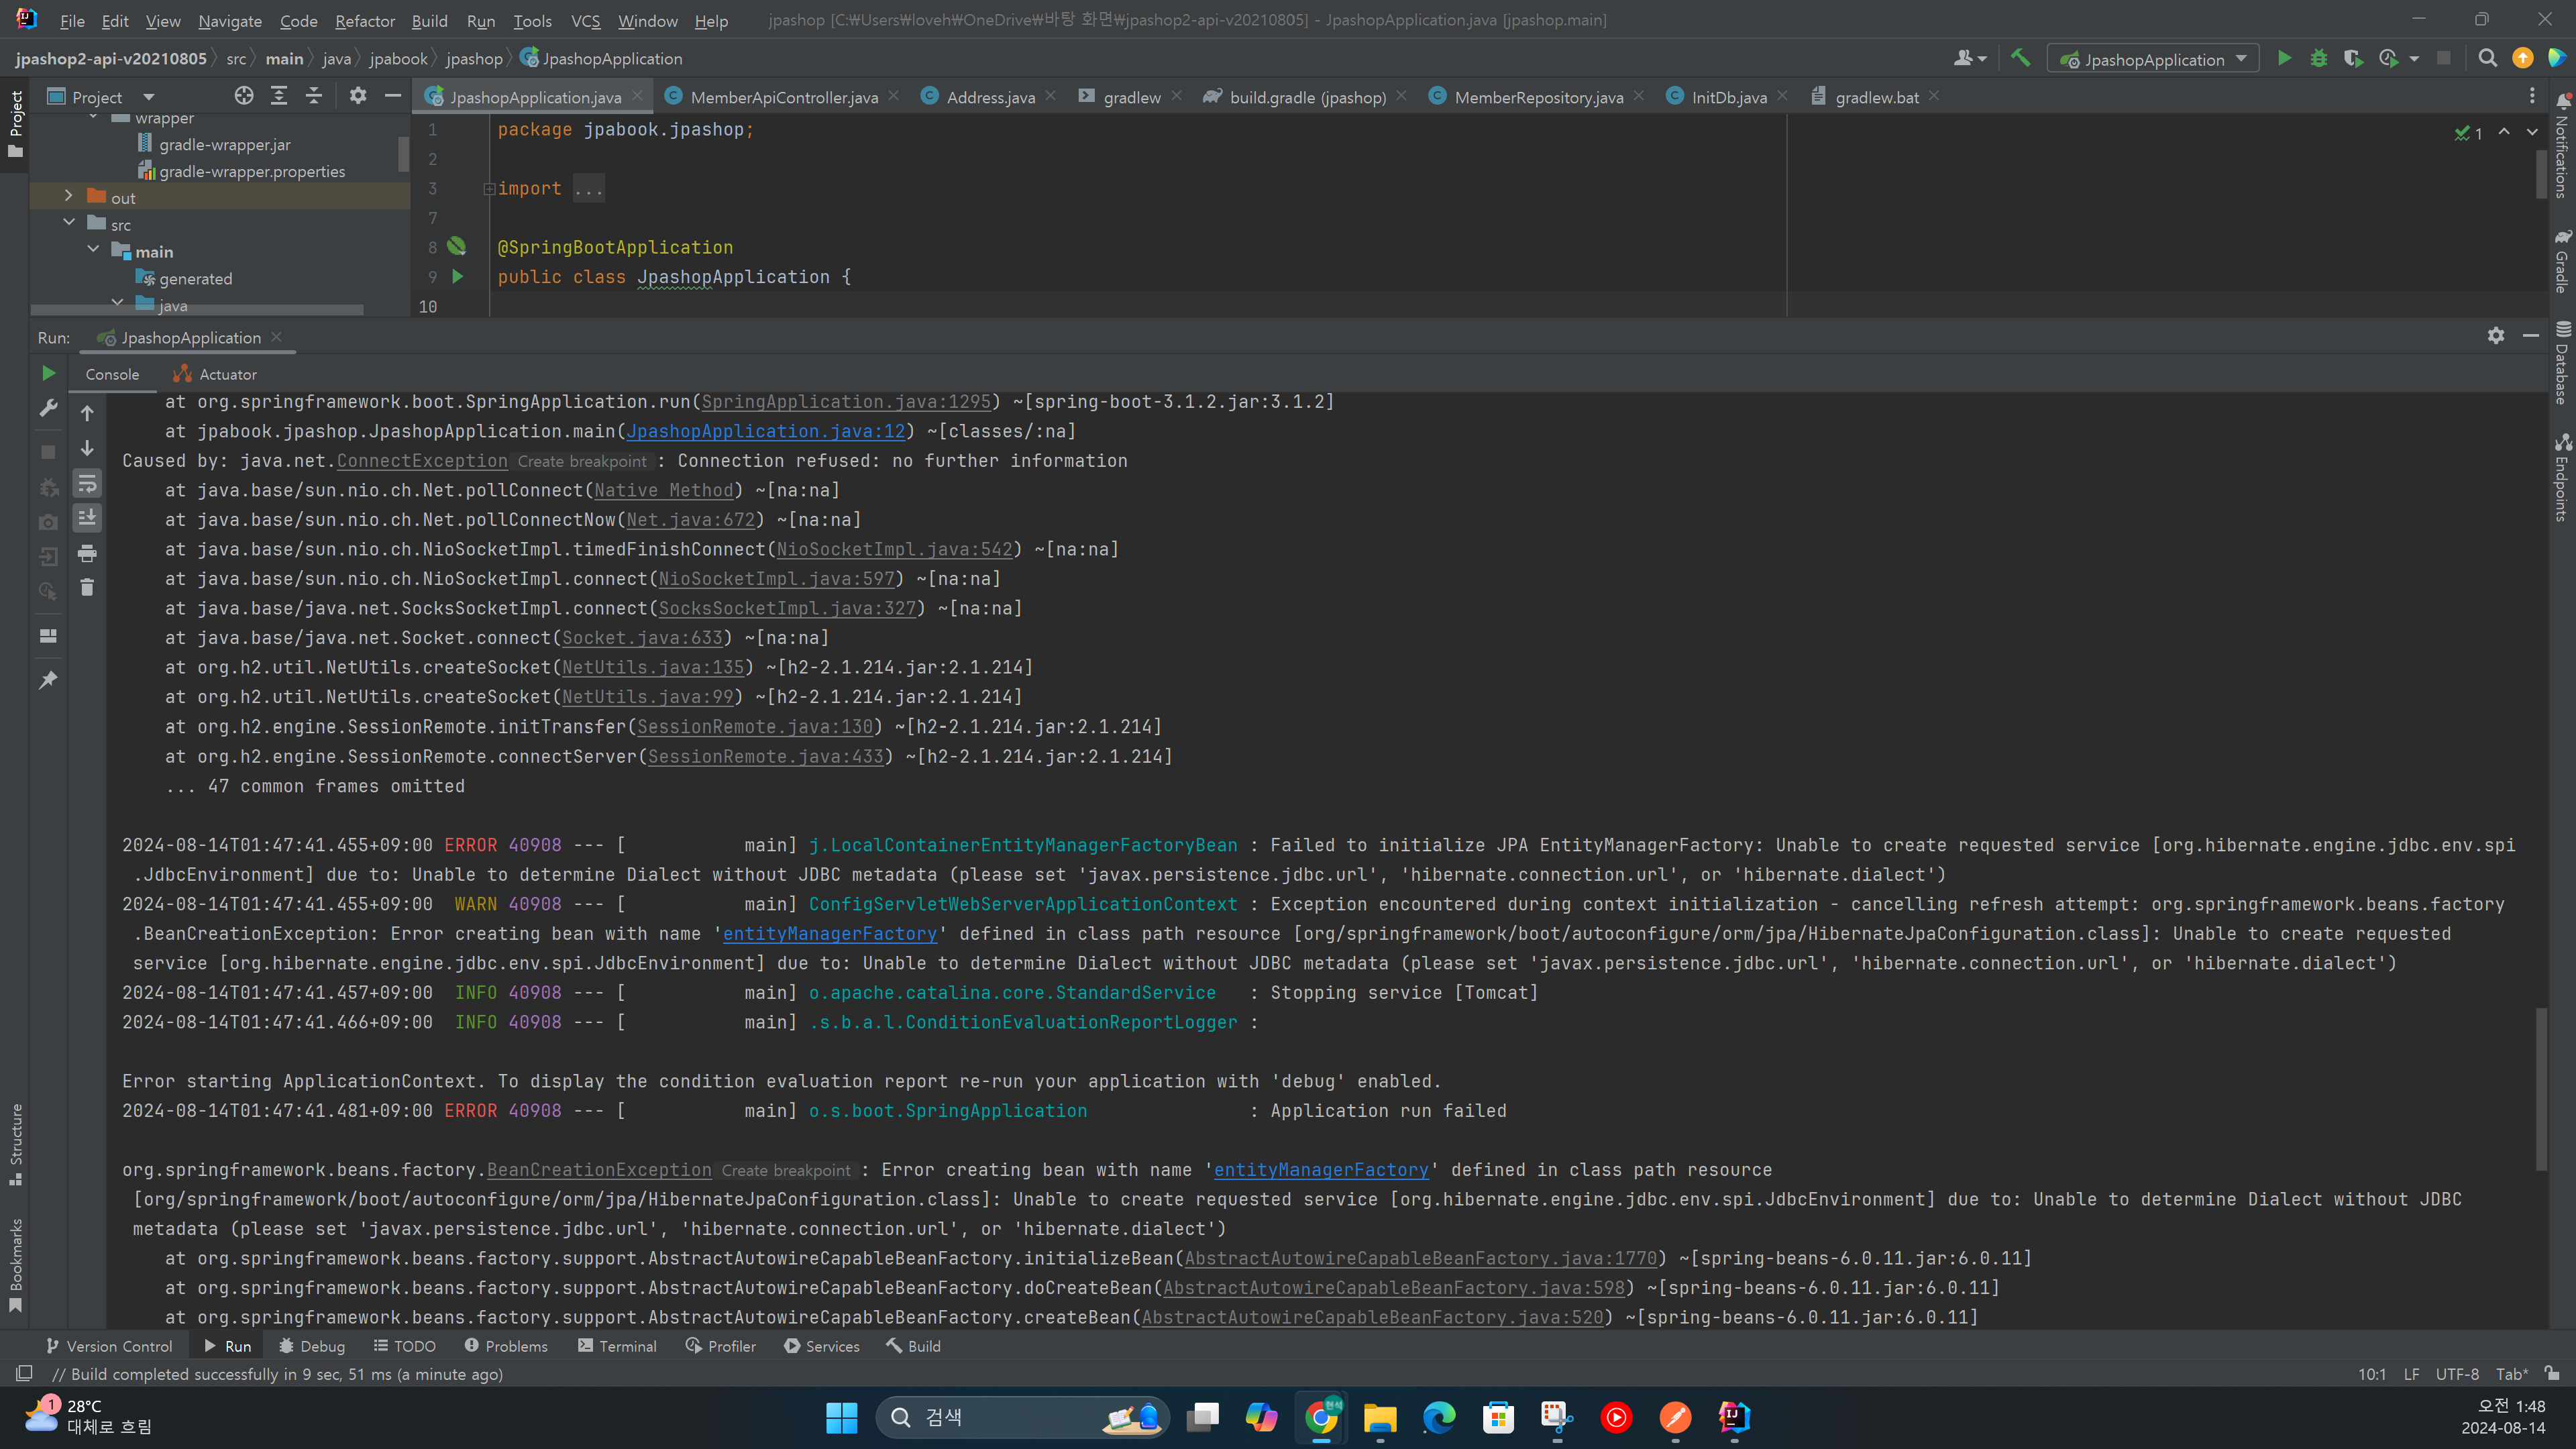Viewport: 2576px width, 1449px height.
Task: Open JpashopApplication.java:12 stack trace link
Action: (765, 431)
